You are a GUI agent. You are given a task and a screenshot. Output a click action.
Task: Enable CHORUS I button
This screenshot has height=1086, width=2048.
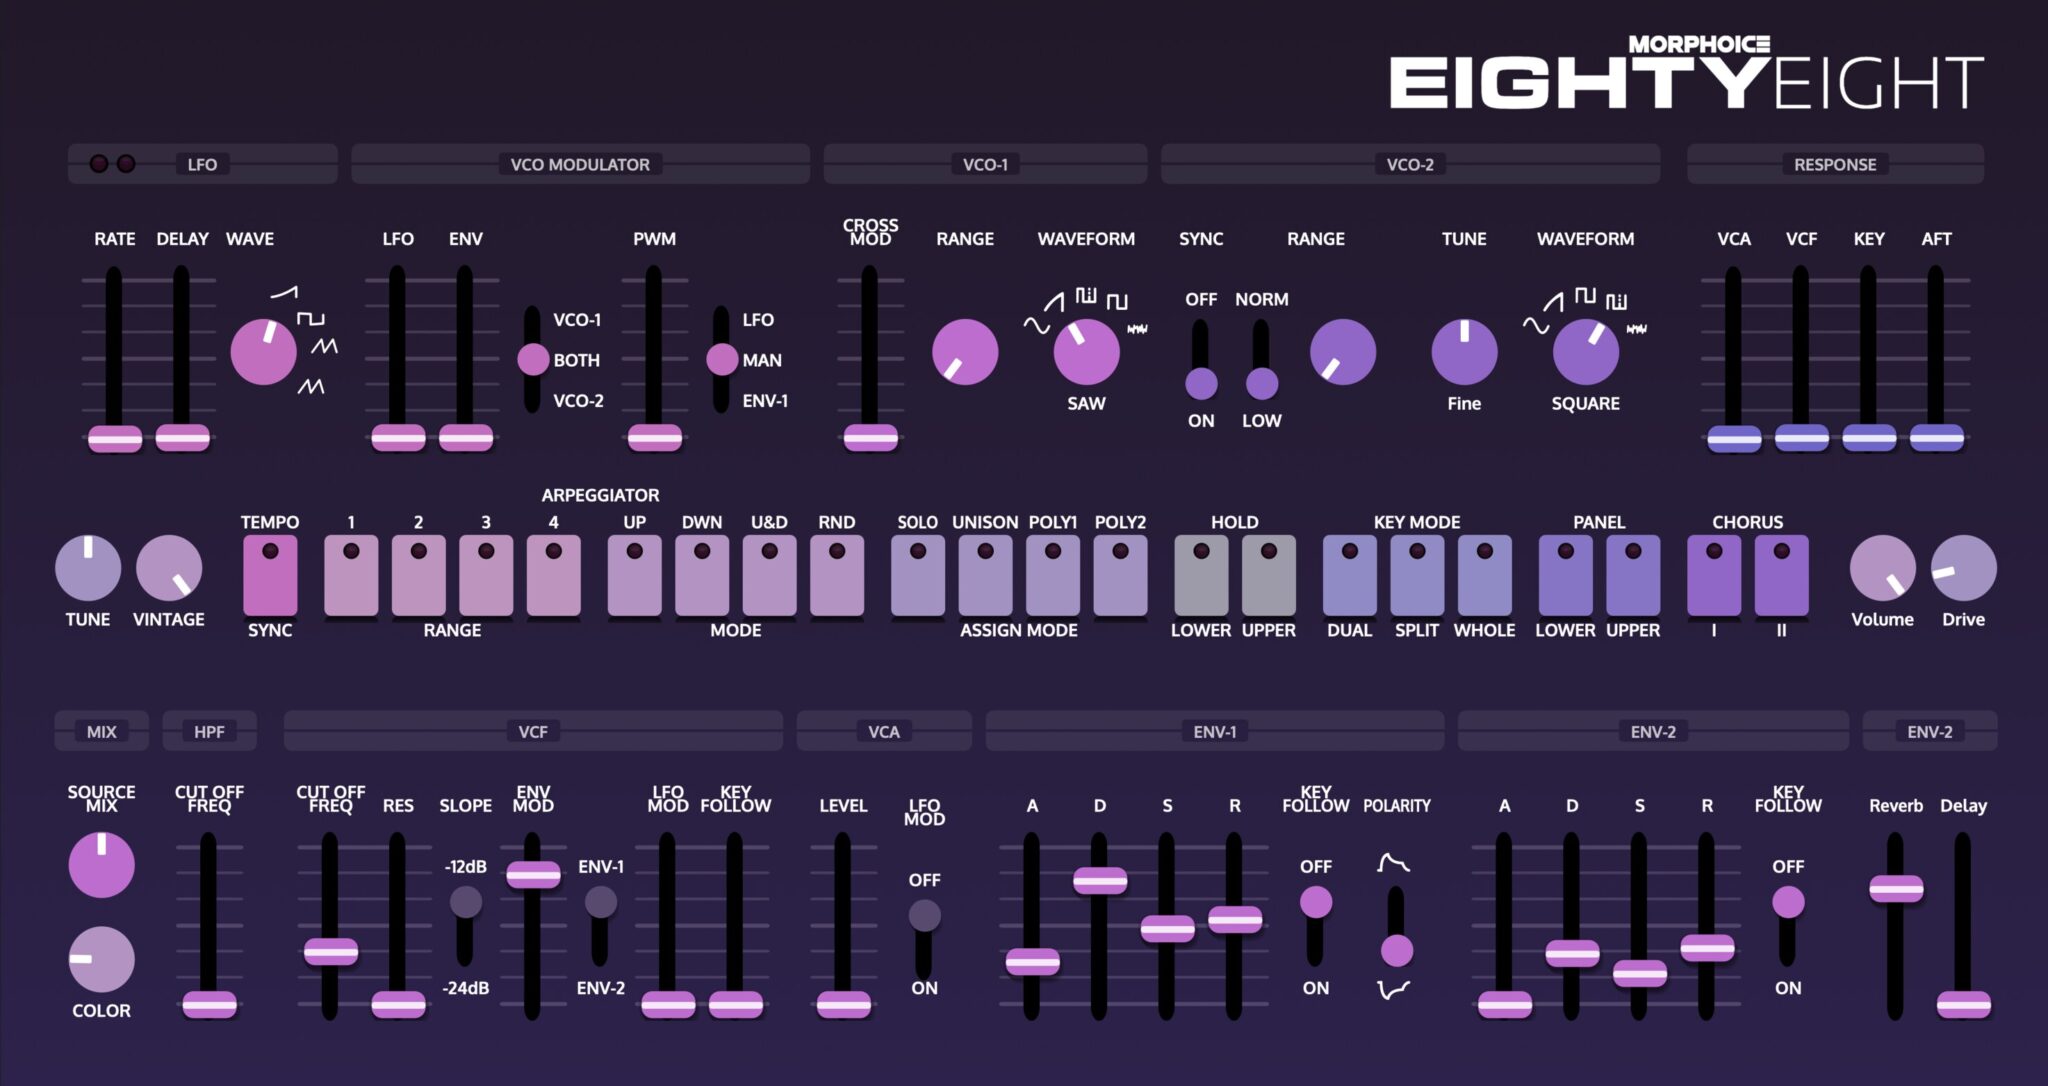1714,576
